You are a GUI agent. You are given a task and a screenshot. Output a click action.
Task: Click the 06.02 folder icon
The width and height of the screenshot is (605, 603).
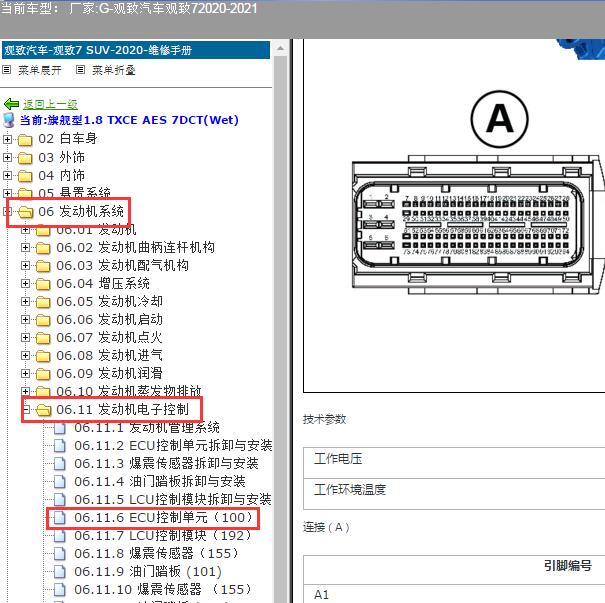[43, 248]
